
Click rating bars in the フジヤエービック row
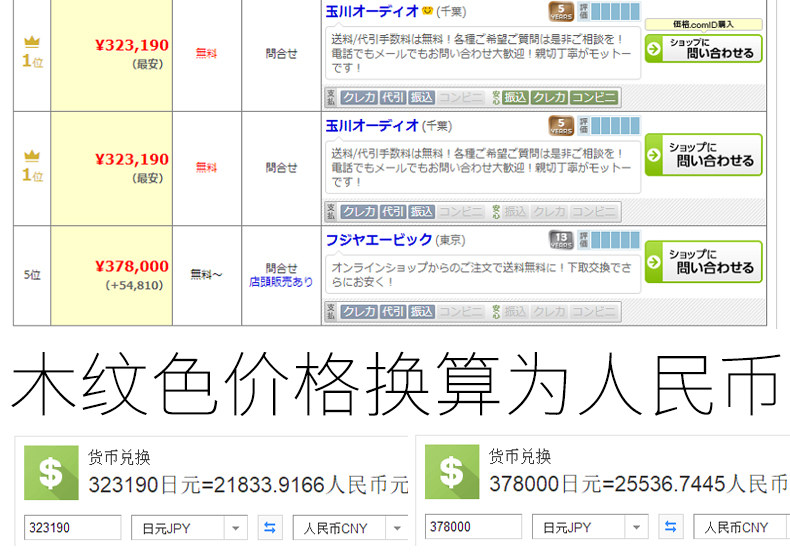[x=615, y=240]
